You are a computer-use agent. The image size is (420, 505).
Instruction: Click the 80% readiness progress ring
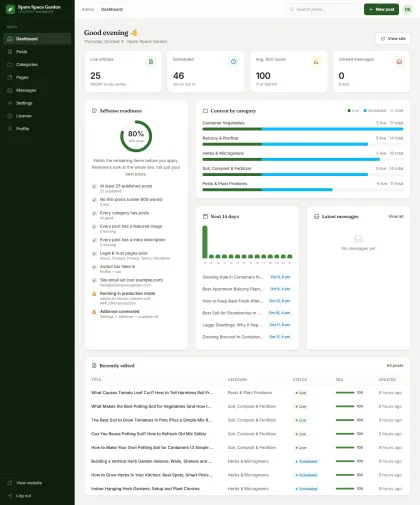136,136
